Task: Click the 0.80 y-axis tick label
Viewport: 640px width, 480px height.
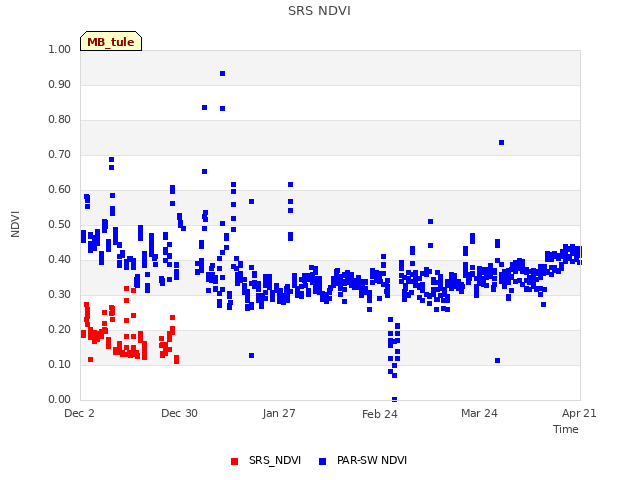Action: (60, 120)
